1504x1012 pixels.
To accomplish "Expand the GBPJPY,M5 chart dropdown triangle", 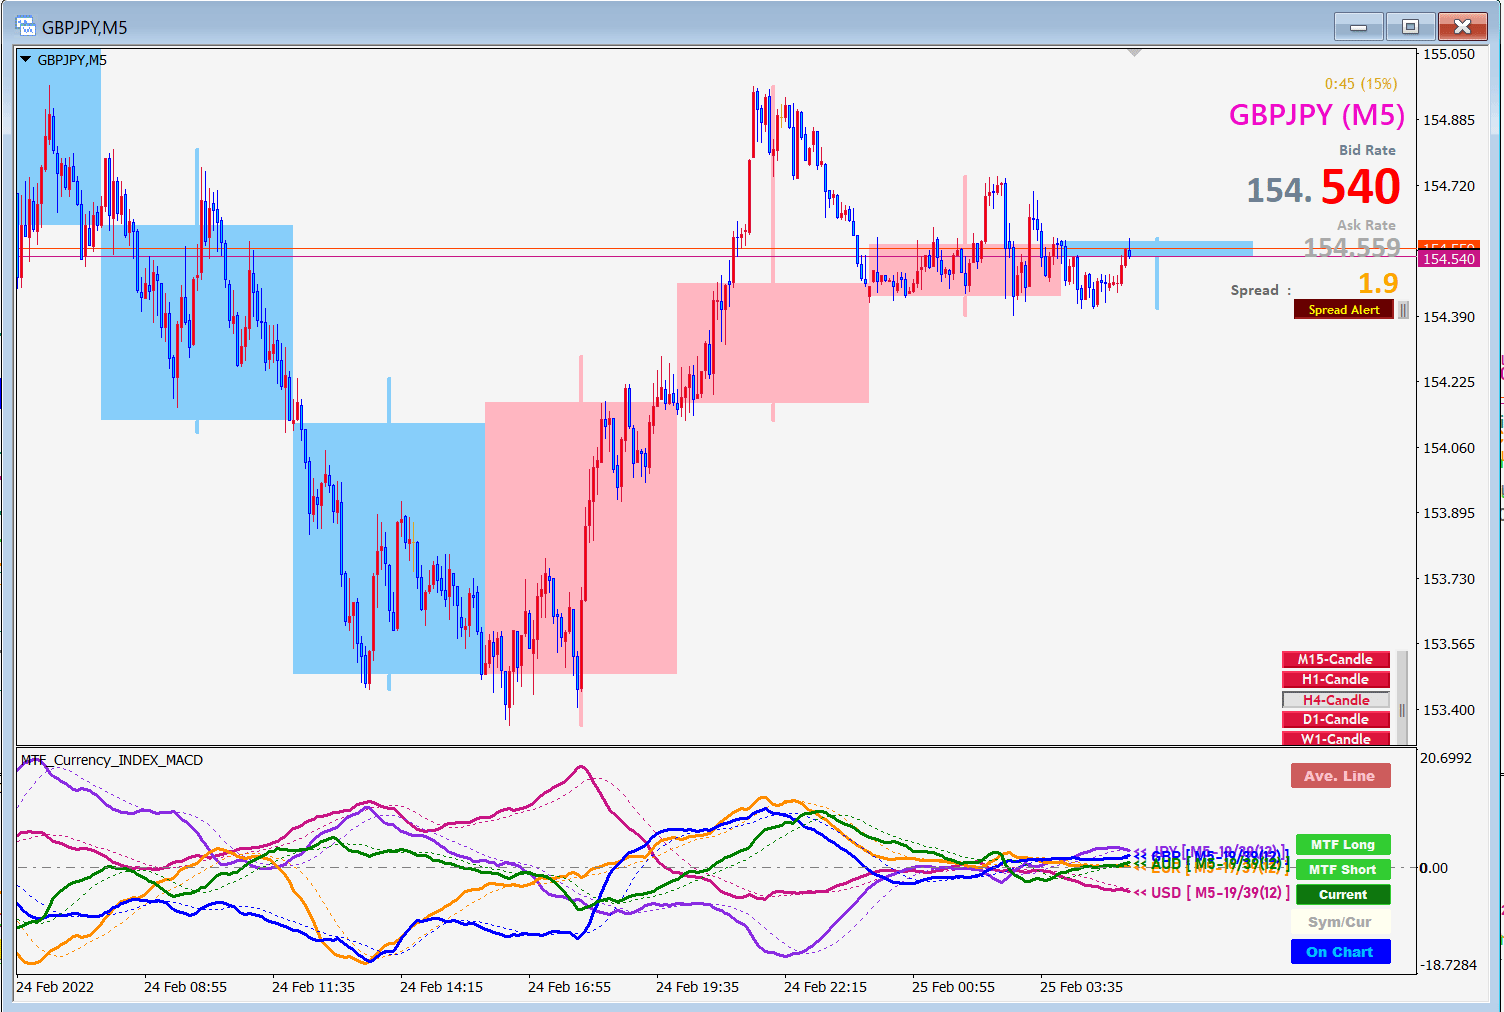I will point(26,60).
